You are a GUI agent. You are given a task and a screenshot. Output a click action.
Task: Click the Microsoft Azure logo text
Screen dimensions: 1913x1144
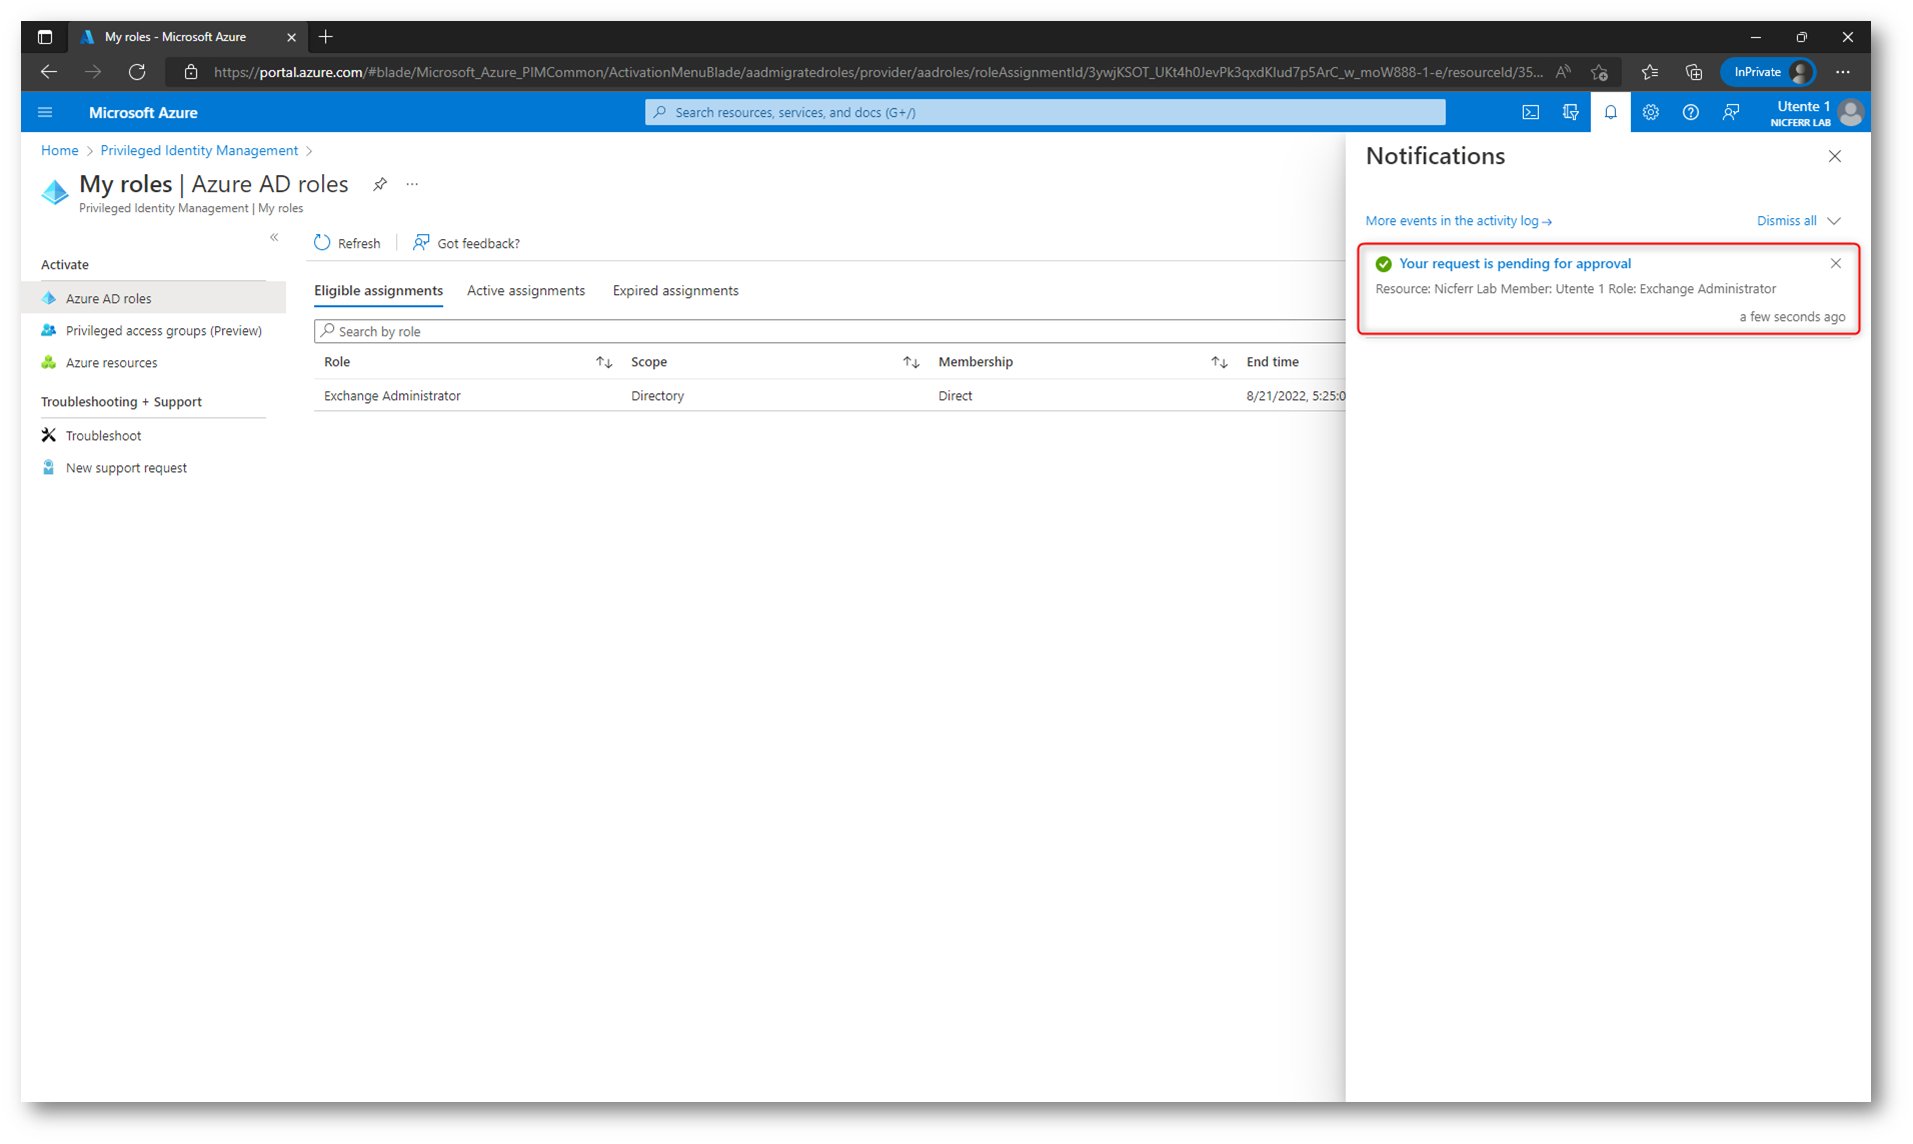coord(143,112)
